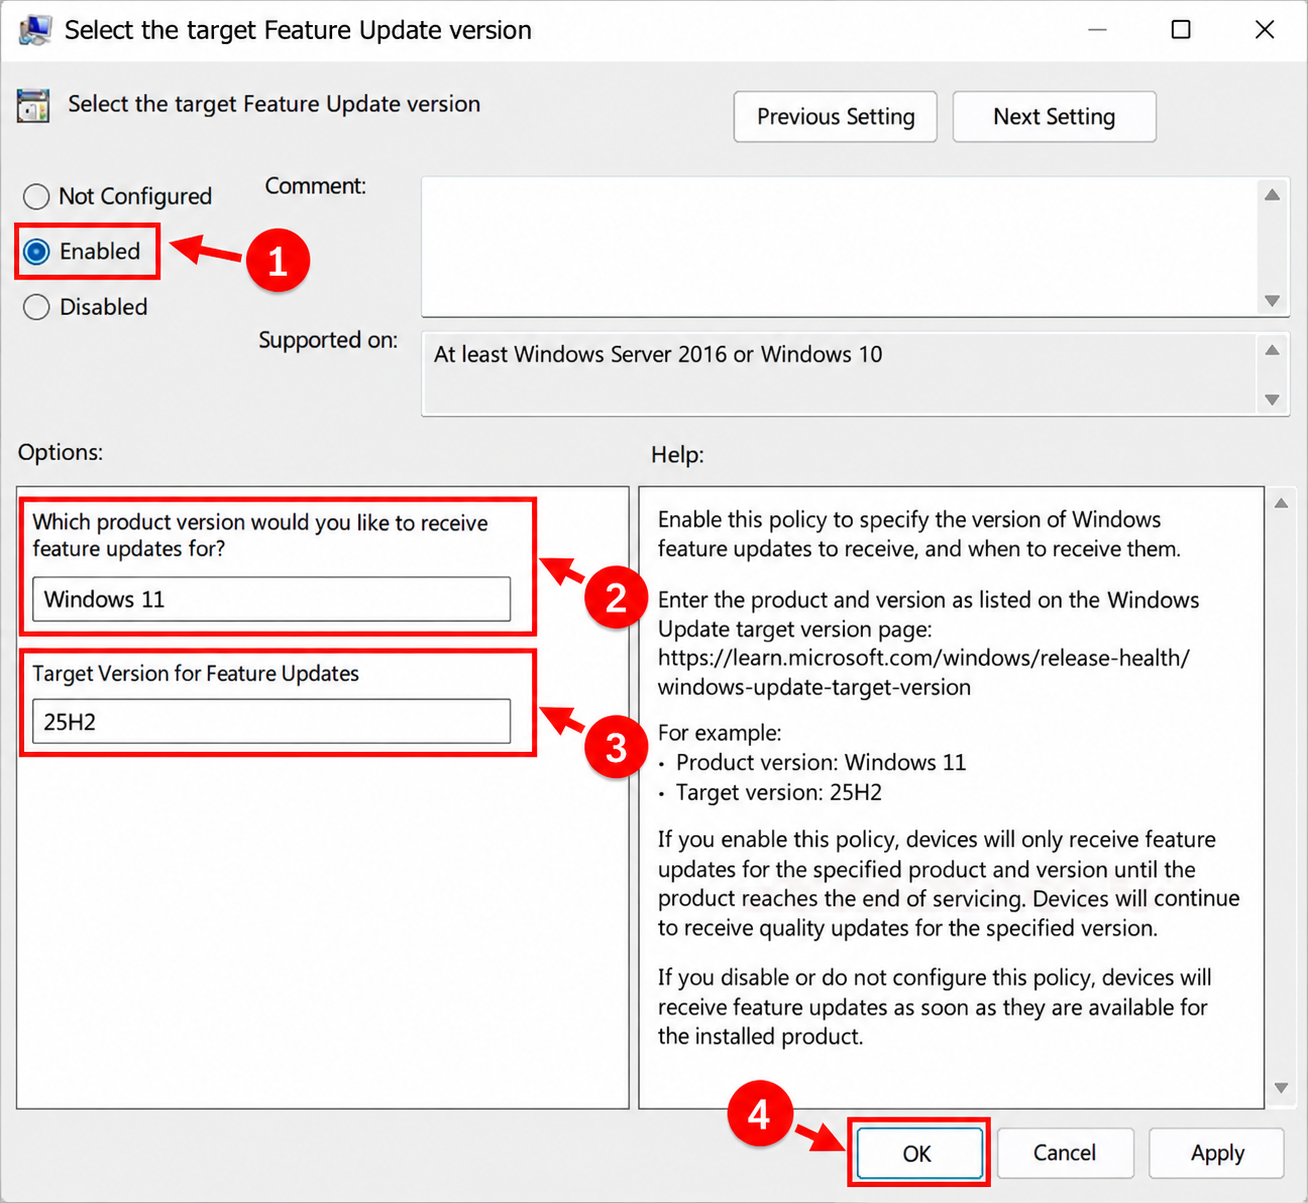Maximize the policy dialog window
The width and height of the screenshot is (1308, 1203).
tap(1181, 30)
